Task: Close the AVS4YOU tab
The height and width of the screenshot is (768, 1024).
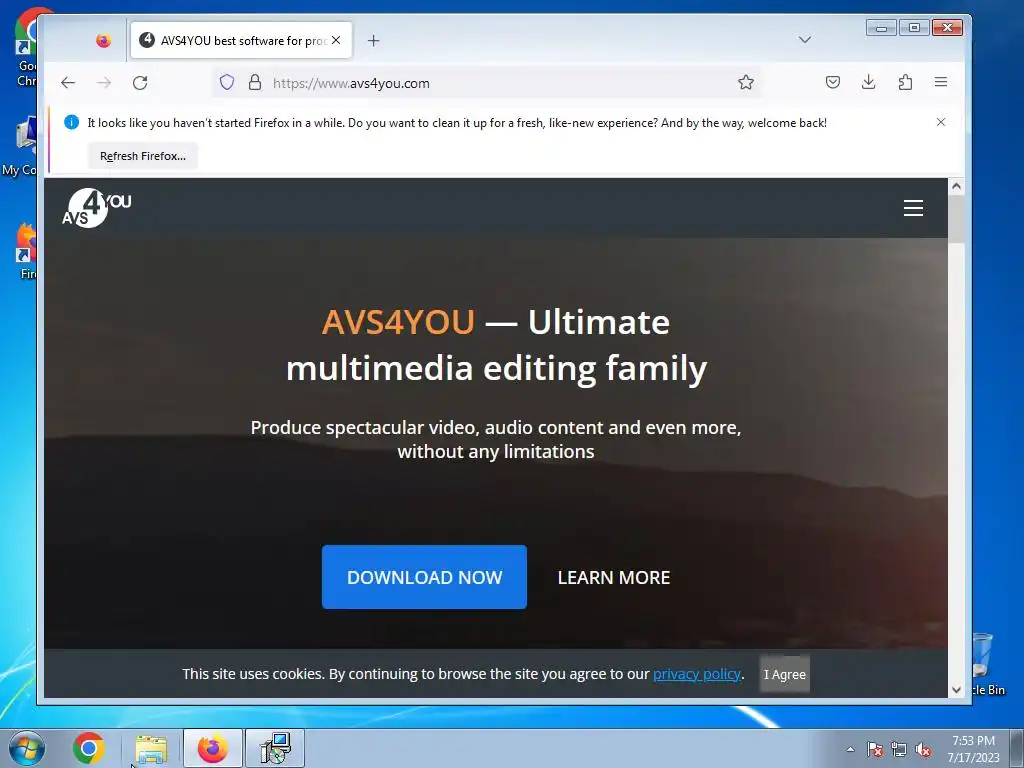Action: pos(336,40)
